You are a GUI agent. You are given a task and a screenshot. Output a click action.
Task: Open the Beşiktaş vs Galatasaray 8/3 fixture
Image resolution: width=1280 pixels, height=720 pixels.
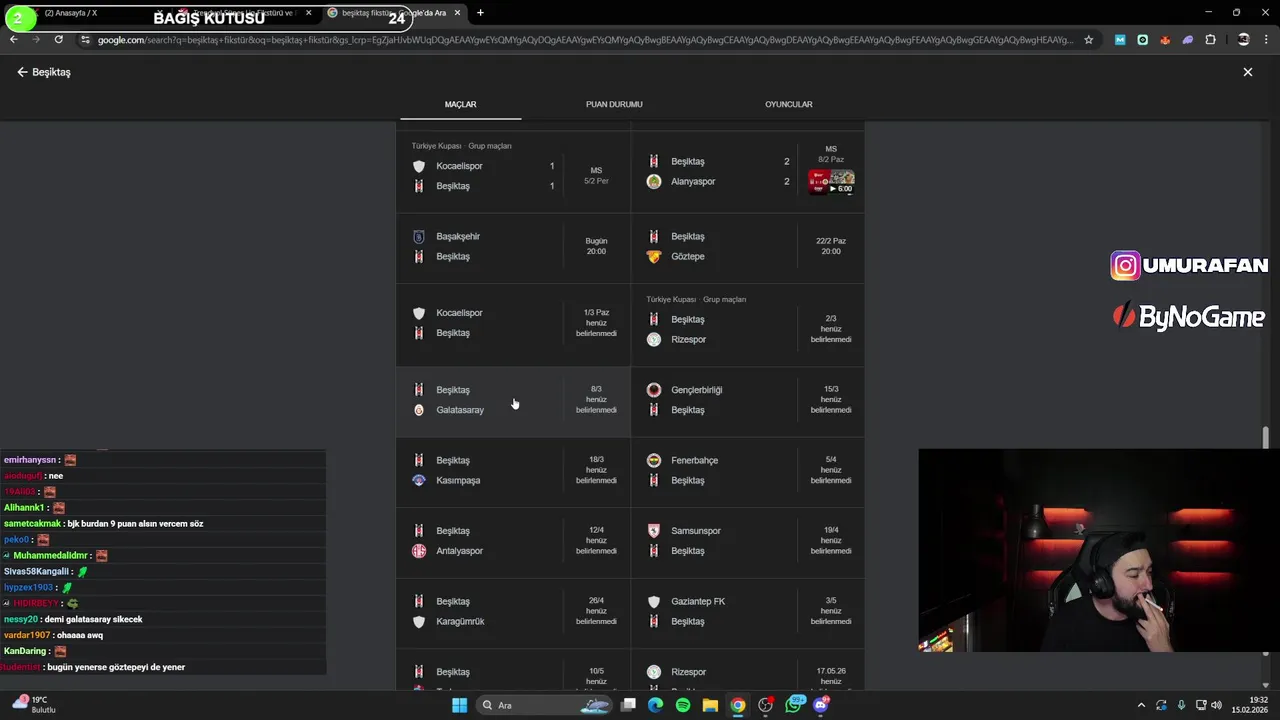pos(513,400)
